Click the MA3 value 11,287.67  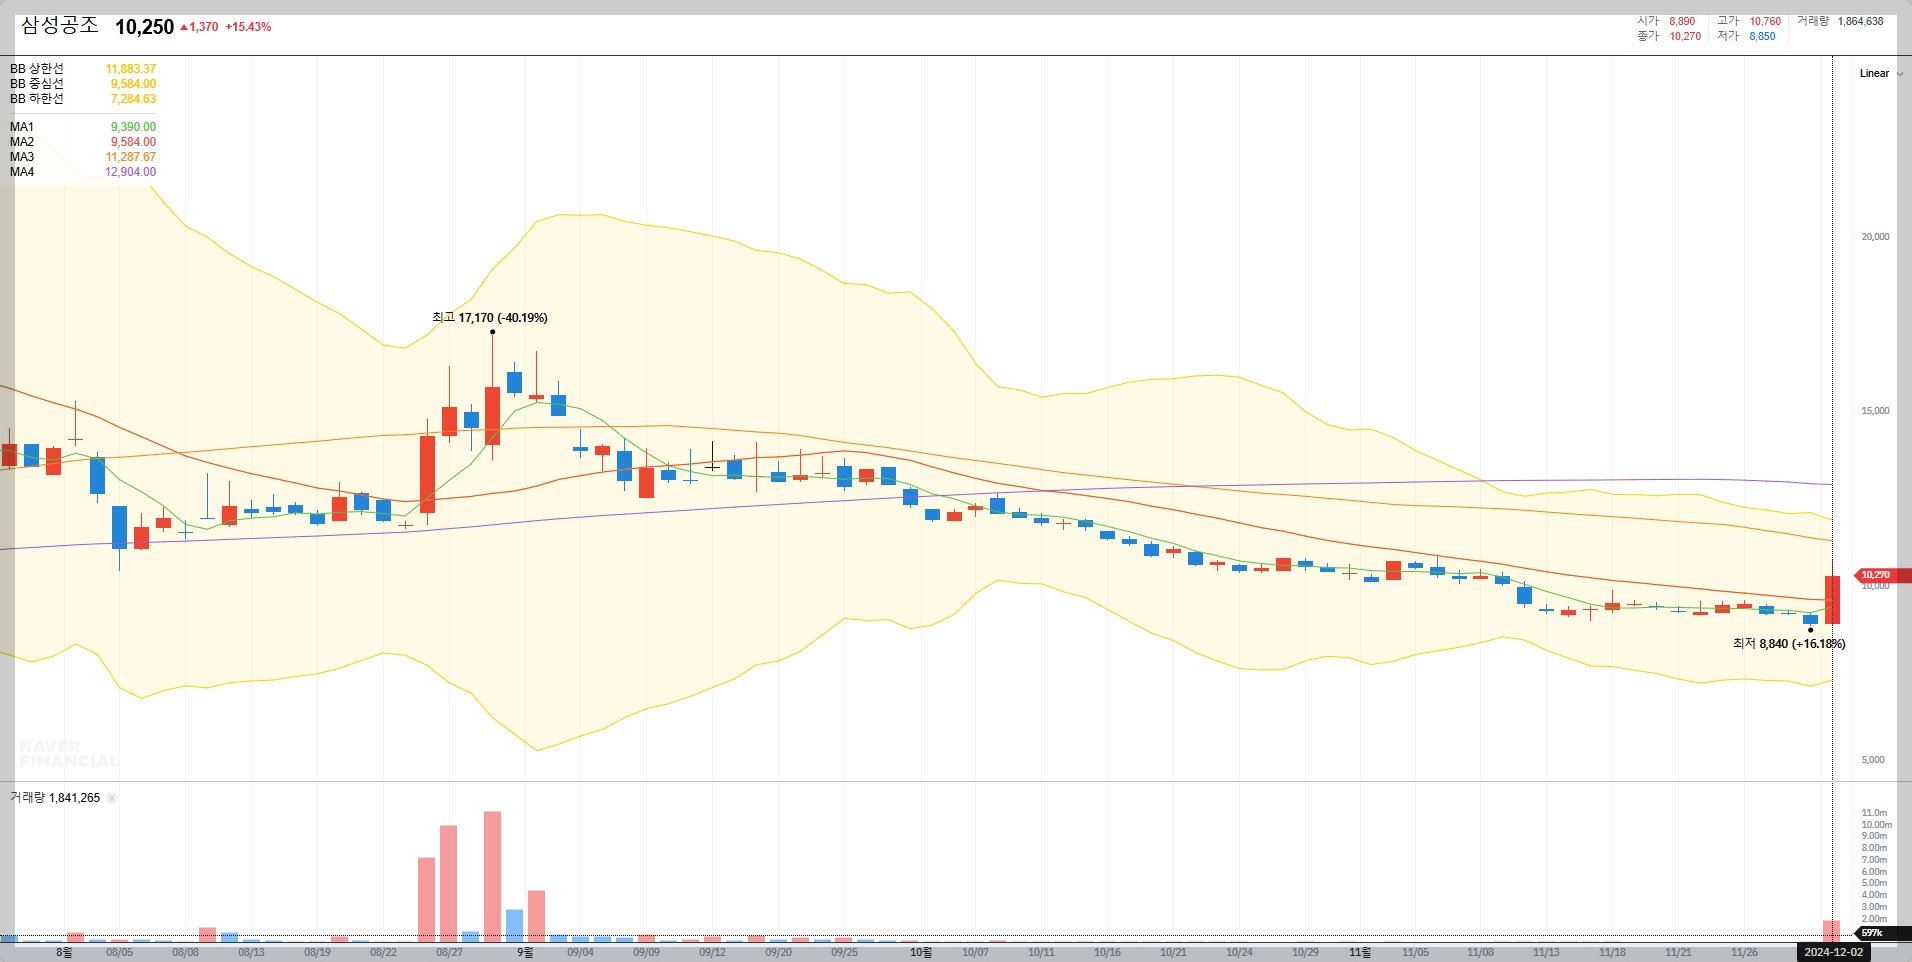(131, 157)
